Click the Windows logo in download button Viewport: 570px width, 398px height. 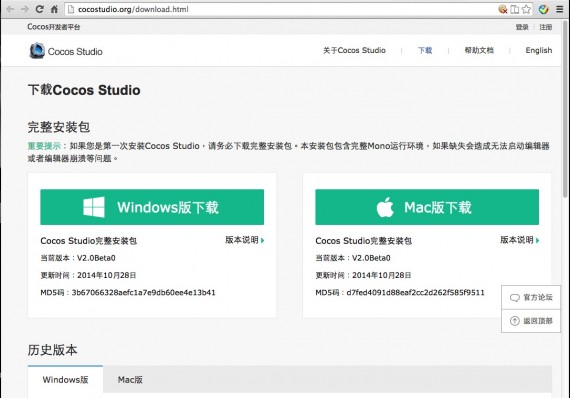click(x=94, y=207)
